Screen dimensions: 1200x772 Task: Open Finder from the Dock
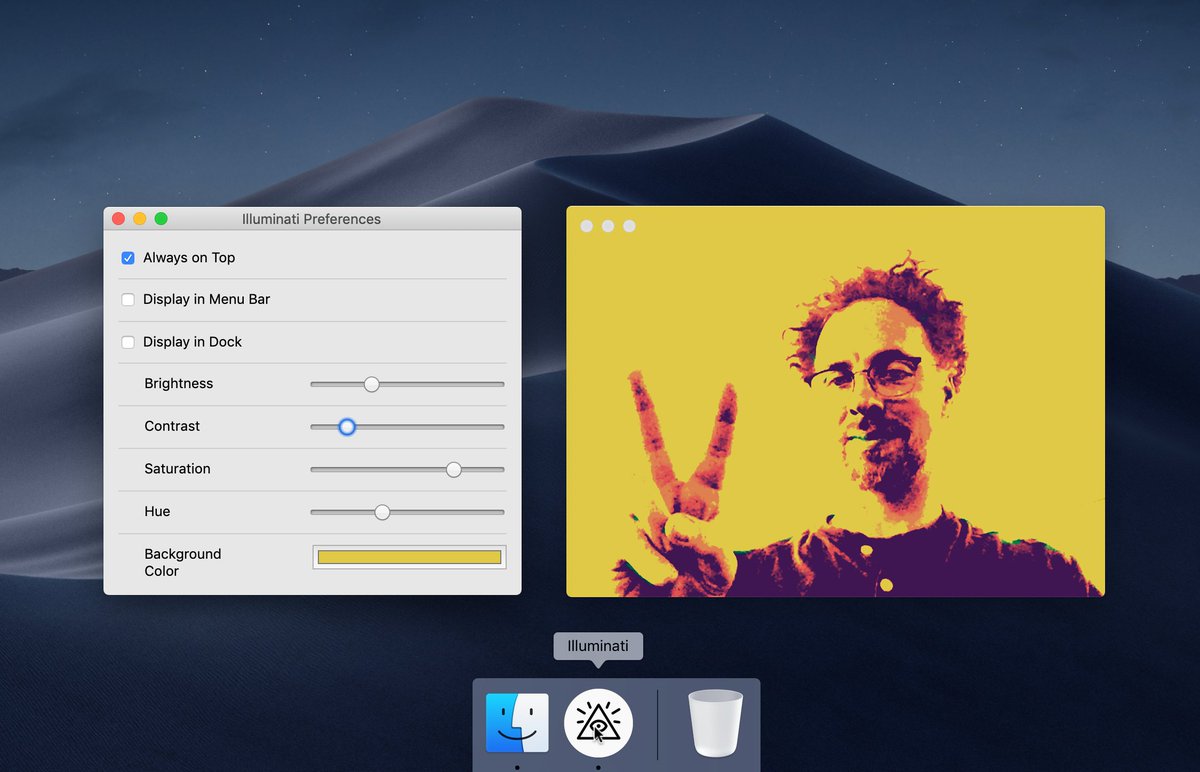(517, 722)
